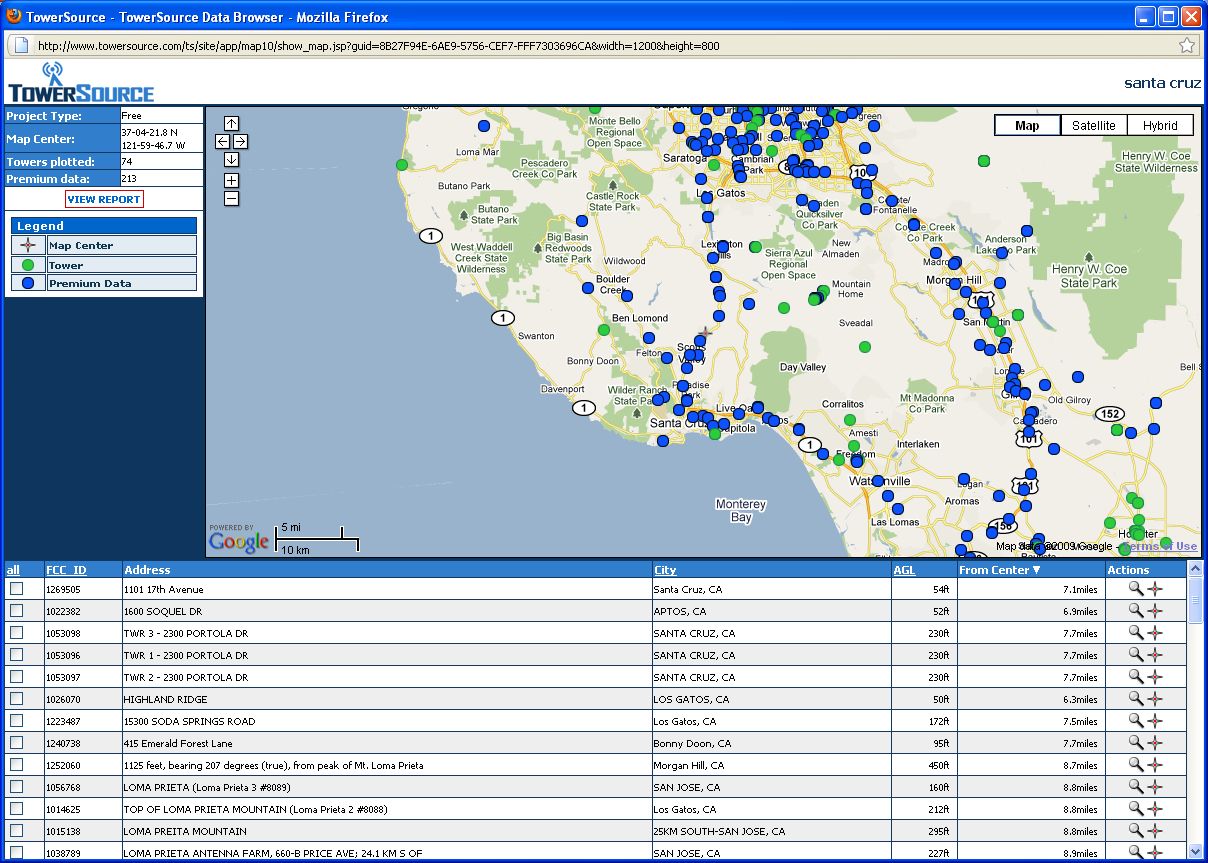Bookmark this page with star icon
The image size is (1208, 863).
point(1186,45)
